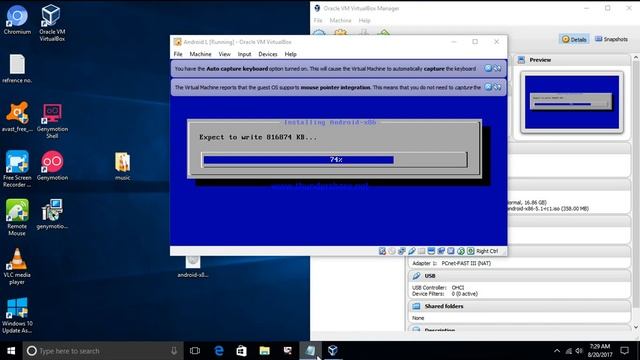
Task: Select the genymotio... installer desktop icon
Action: pyautogui.click(x=52, y=214)
